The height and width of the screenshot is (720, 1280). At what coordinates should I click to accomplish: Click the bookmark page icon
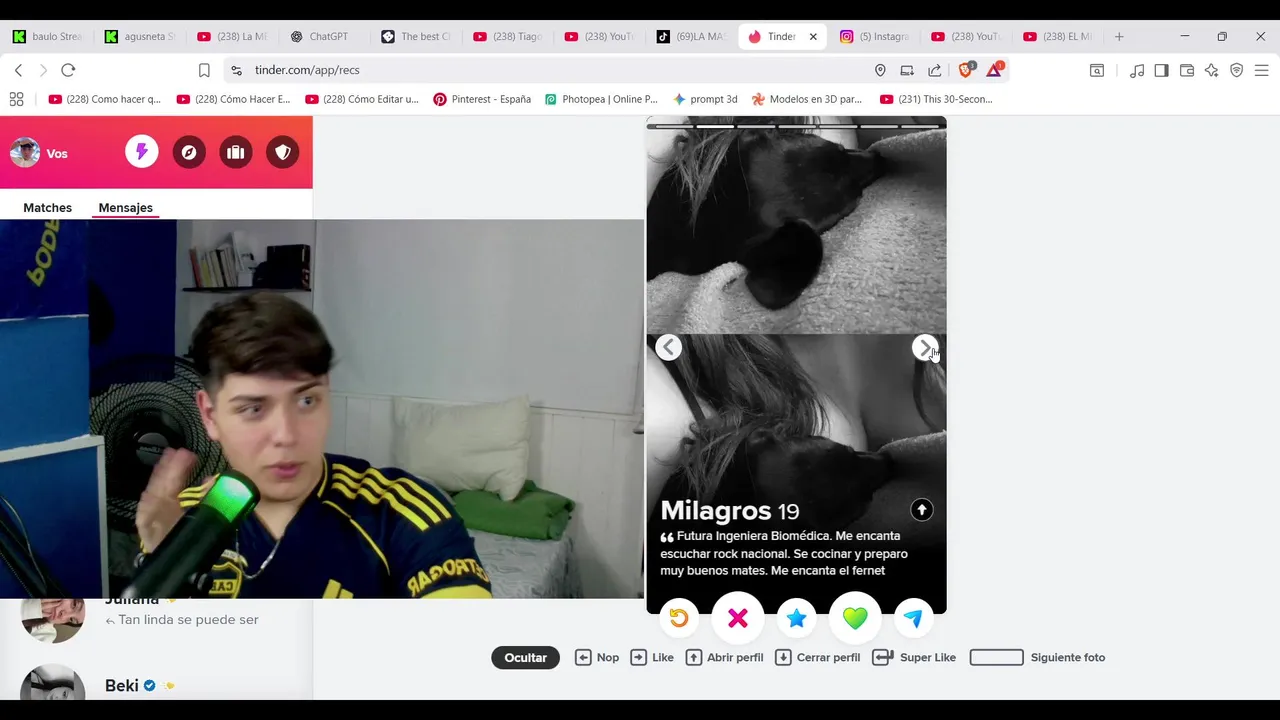[x=204, y=70]
